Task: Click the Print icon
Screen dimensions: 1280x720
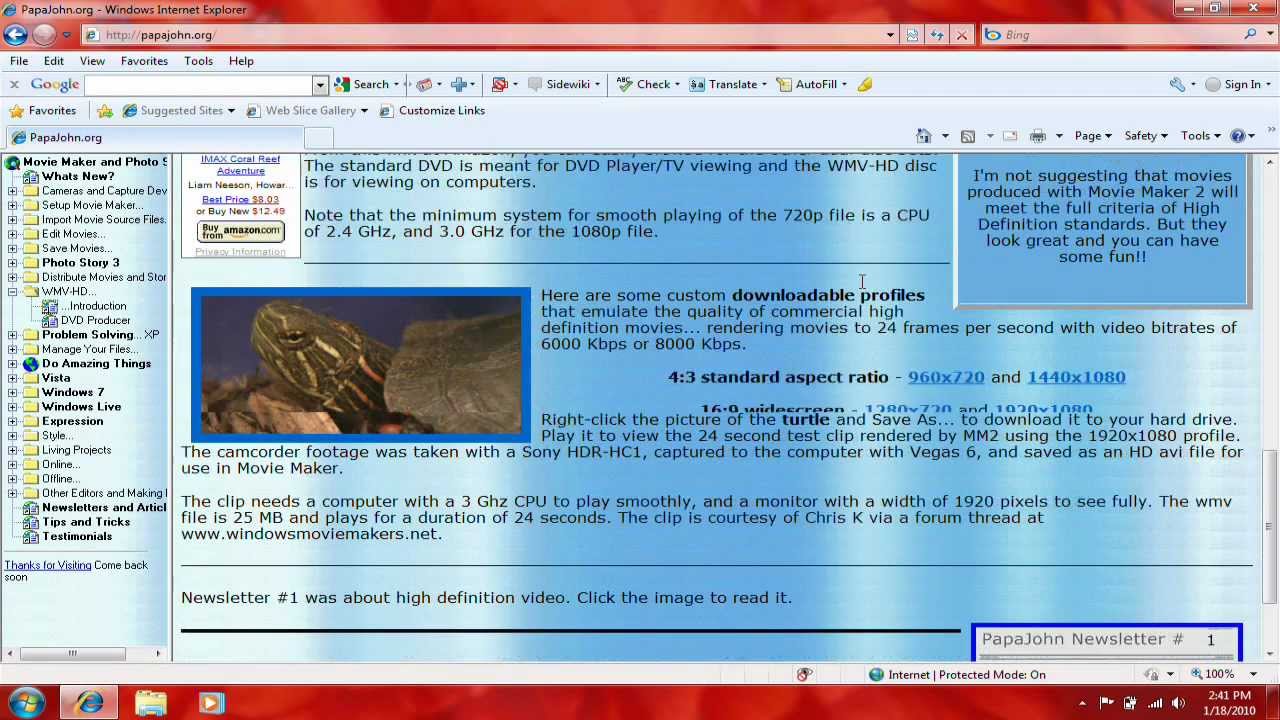Action: coord(1038,136)
